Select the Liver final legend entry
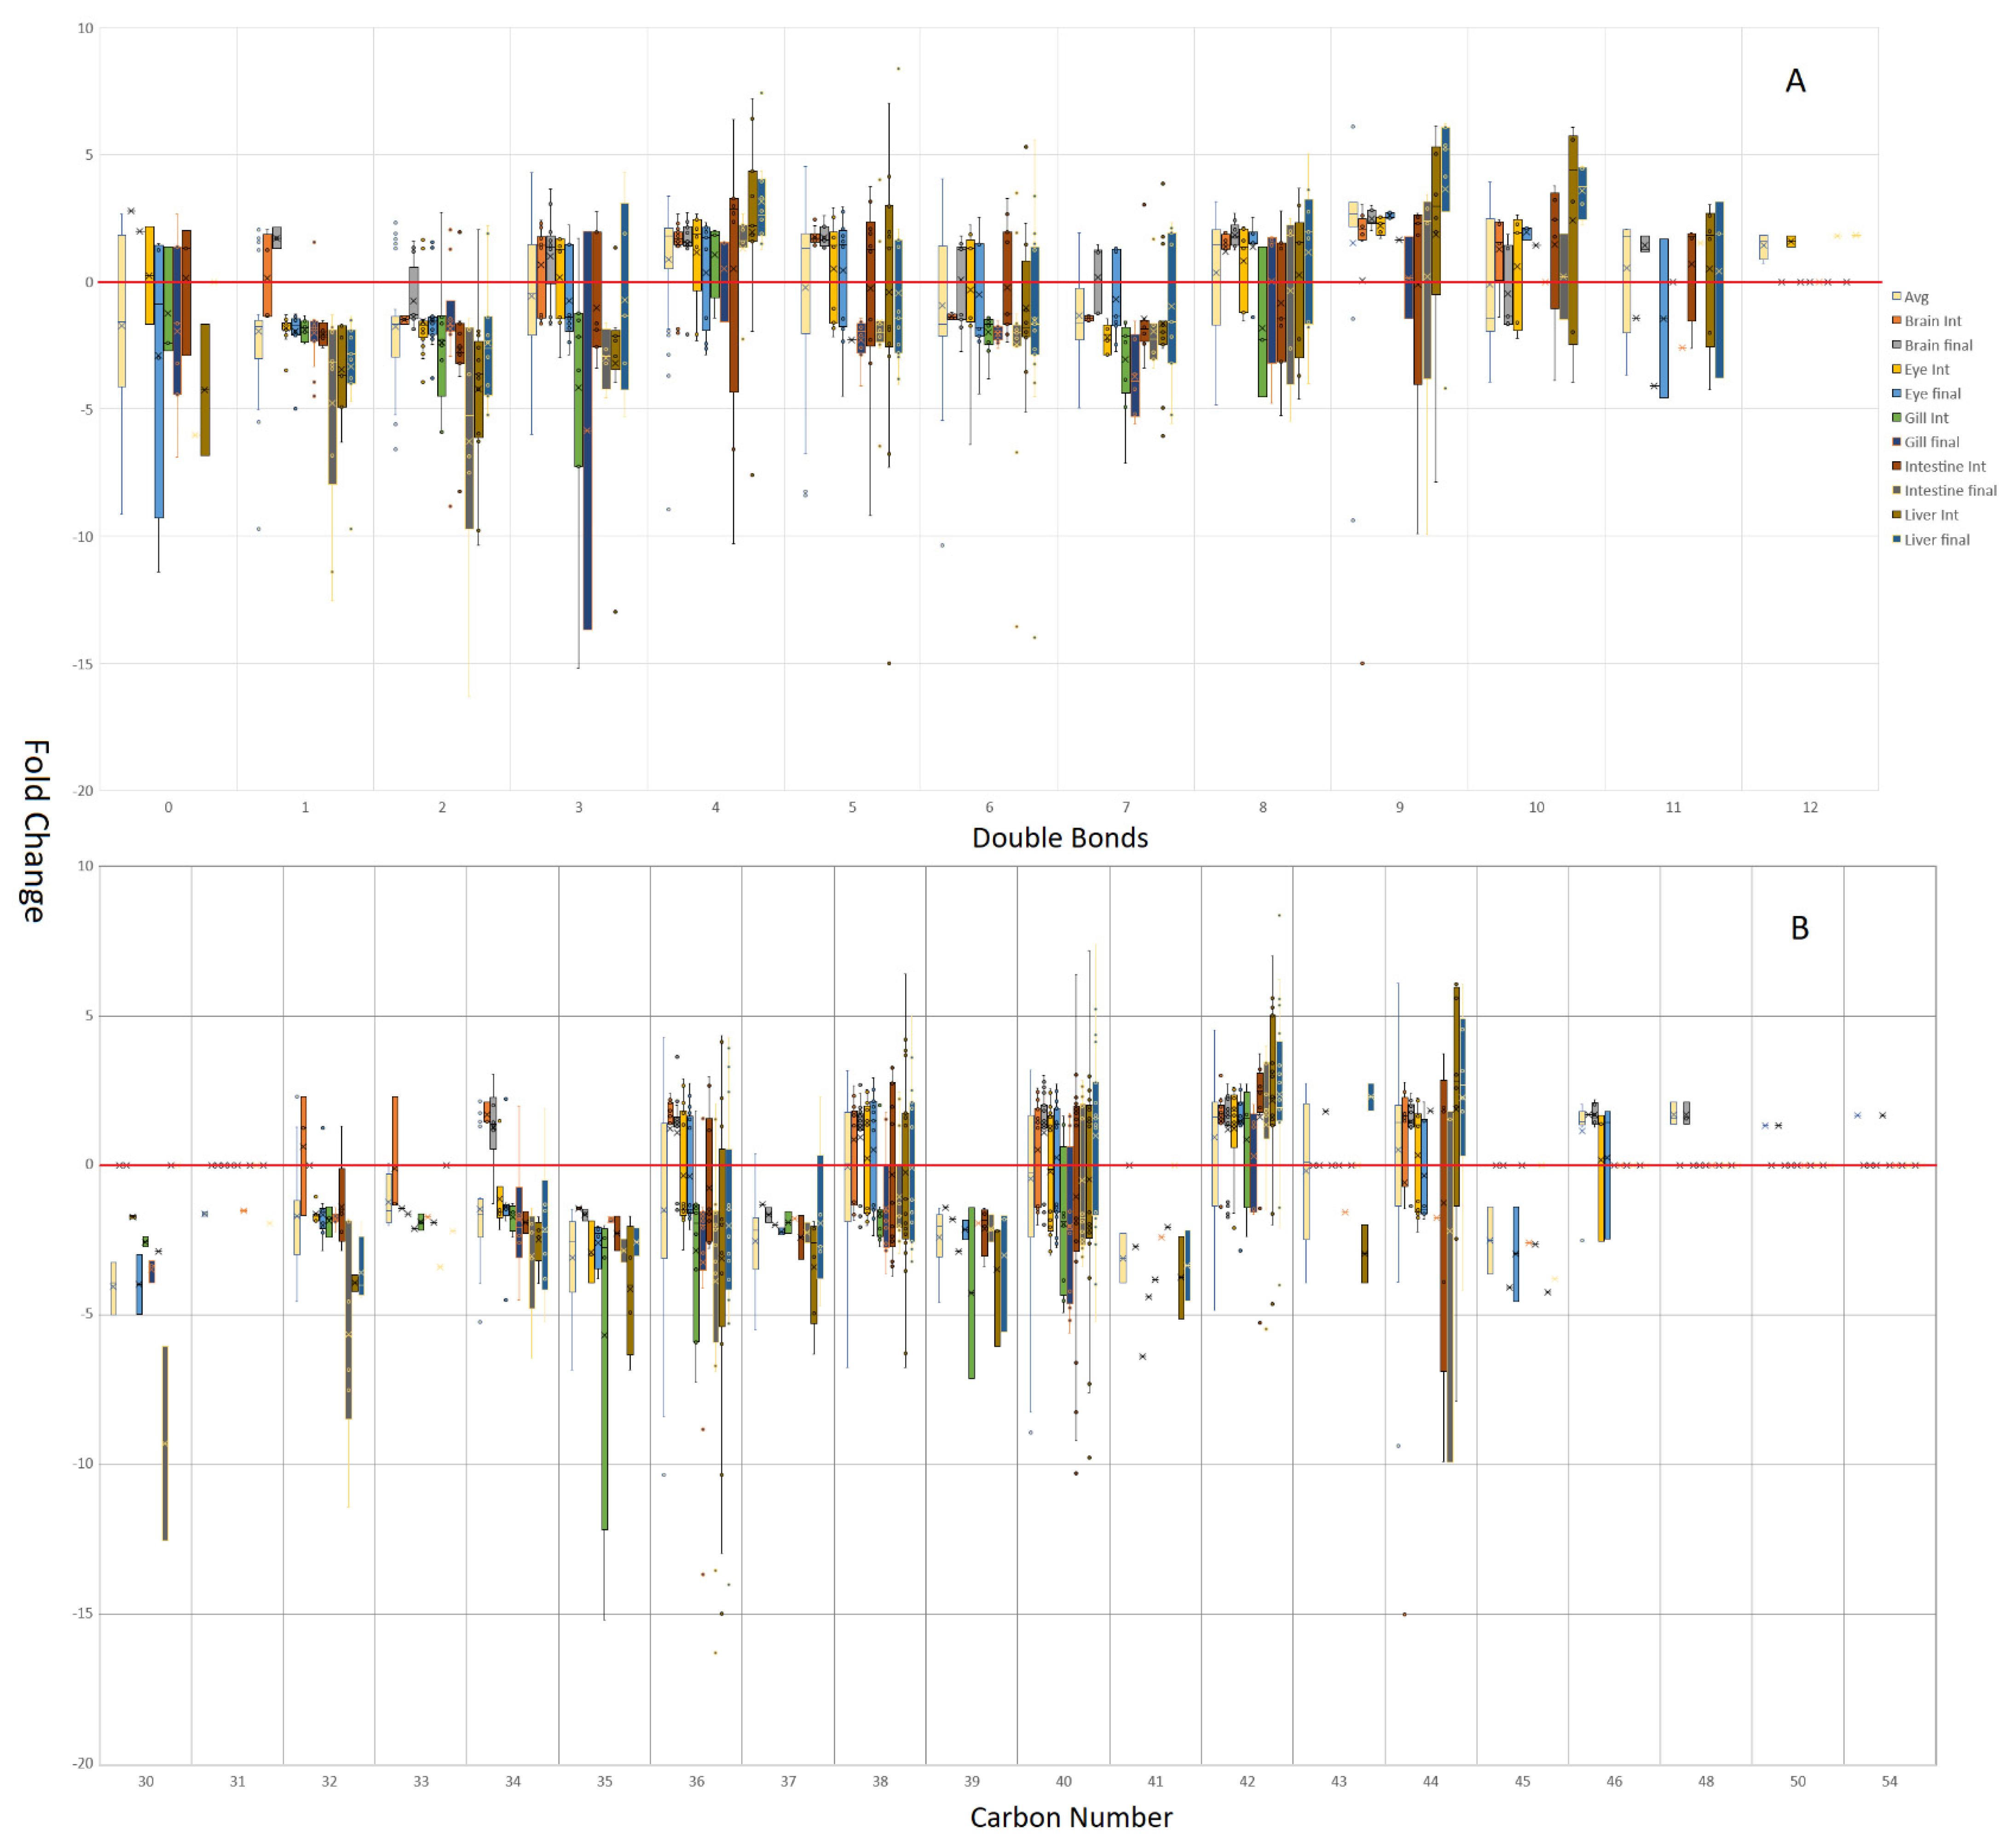2016x1848 pixels. (1936, 540)
